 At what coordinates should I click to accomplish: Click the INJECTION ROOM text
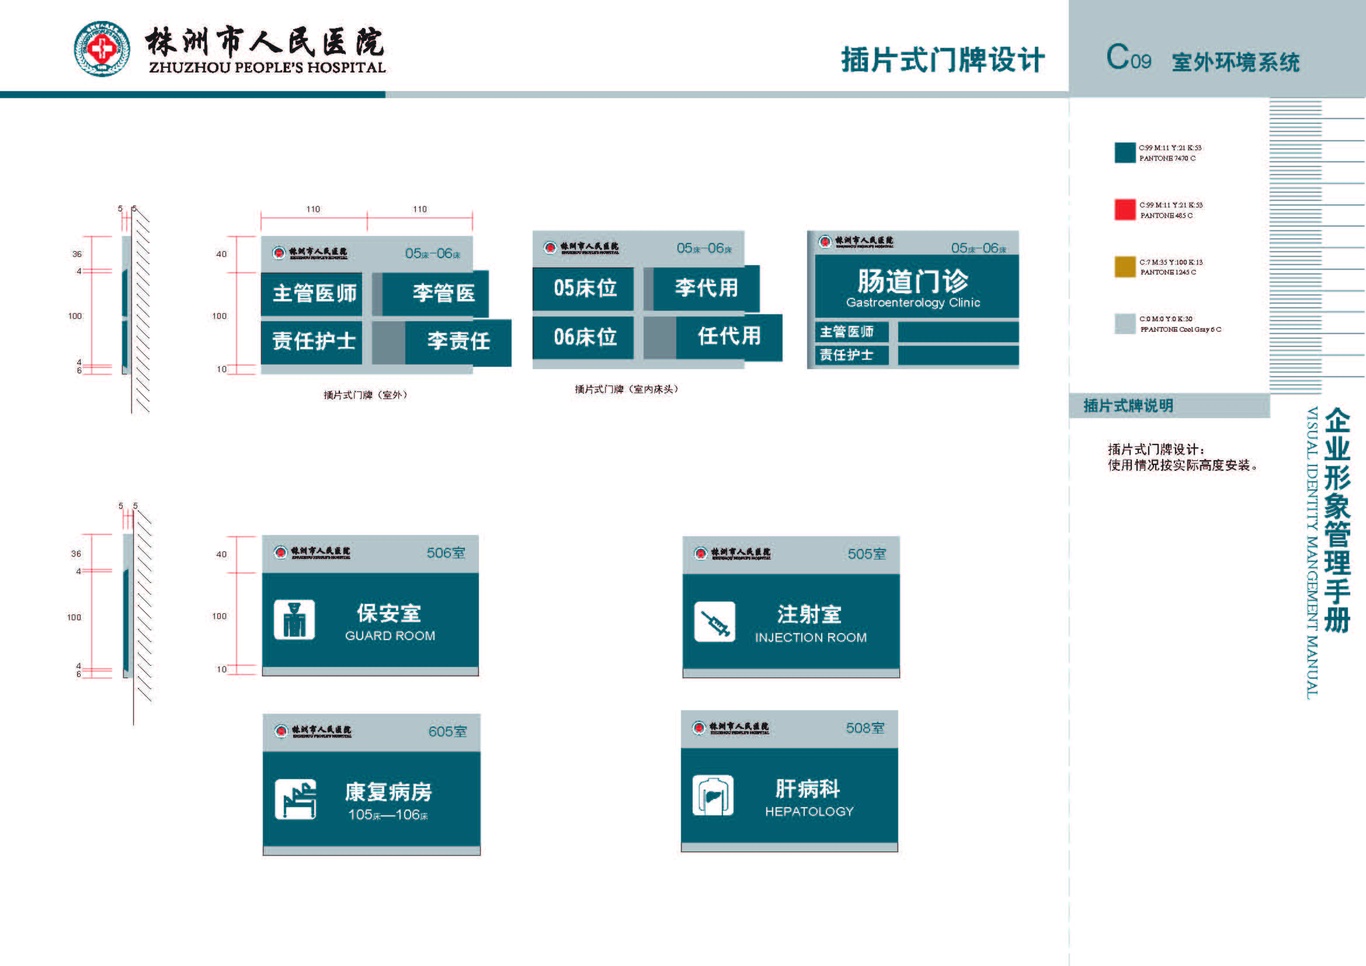pyautogui.click(x=811, y=638)
